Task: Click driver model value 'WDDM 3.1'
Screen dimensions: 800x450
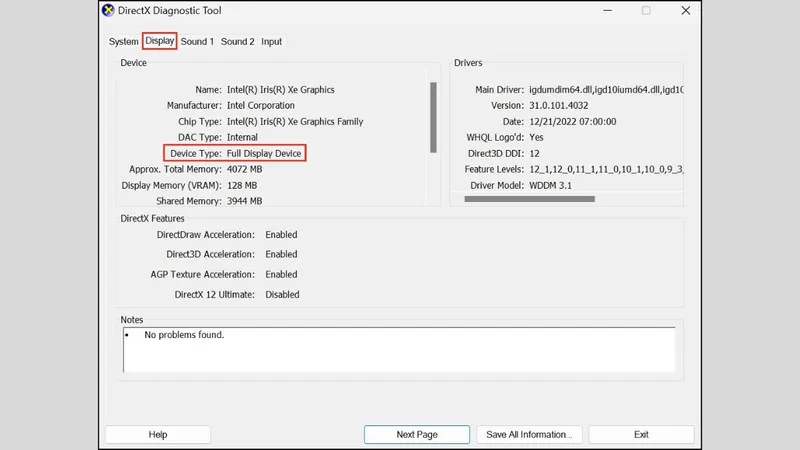Action: (550, 185)
